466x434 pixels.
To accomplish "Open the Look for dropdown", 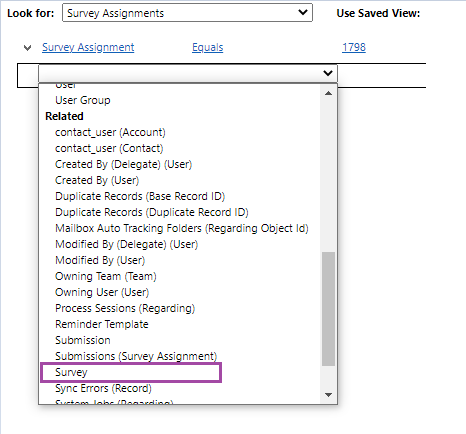I will point(187,13).
